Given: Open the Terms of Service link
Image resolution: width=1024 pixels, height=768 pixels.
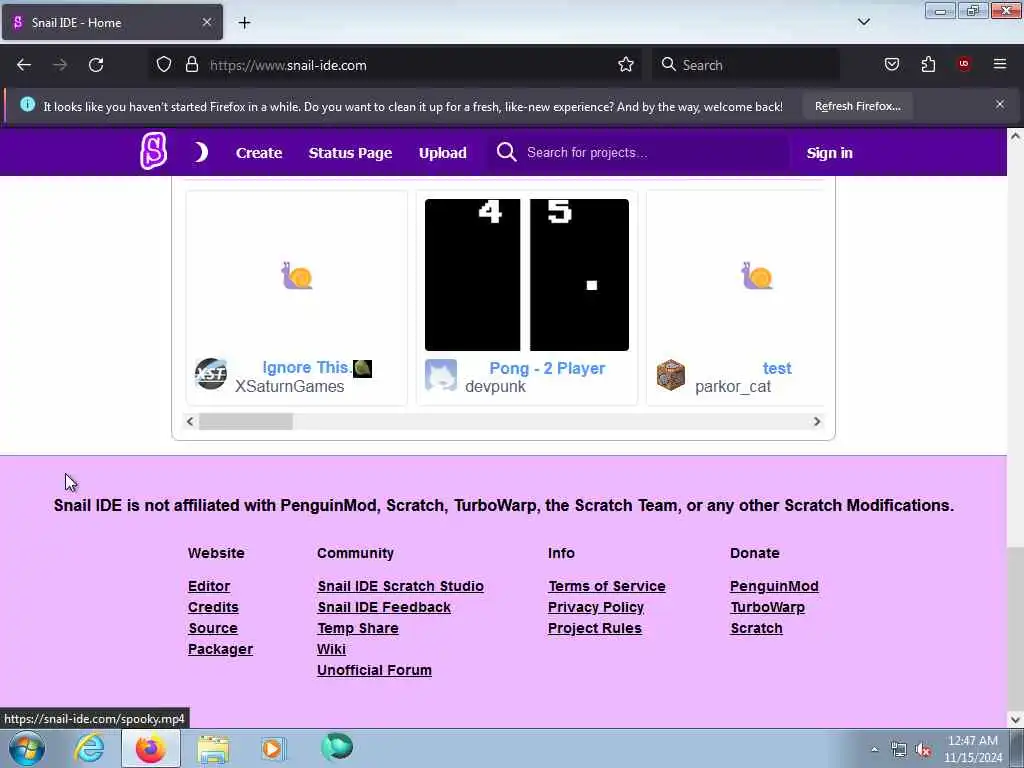Looking at the screenshot, I should click(607, 586).
